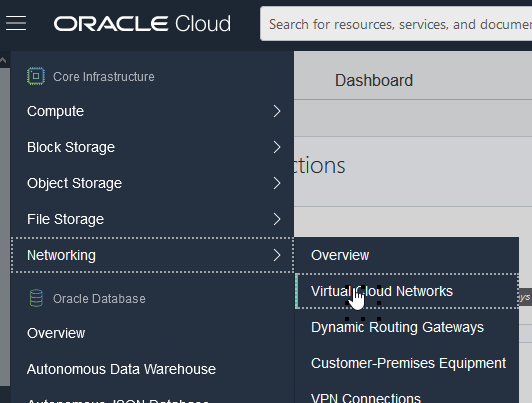Click the Core Infrastructure heading
Viewport: 532px width, 403px height.
(103, 77)
